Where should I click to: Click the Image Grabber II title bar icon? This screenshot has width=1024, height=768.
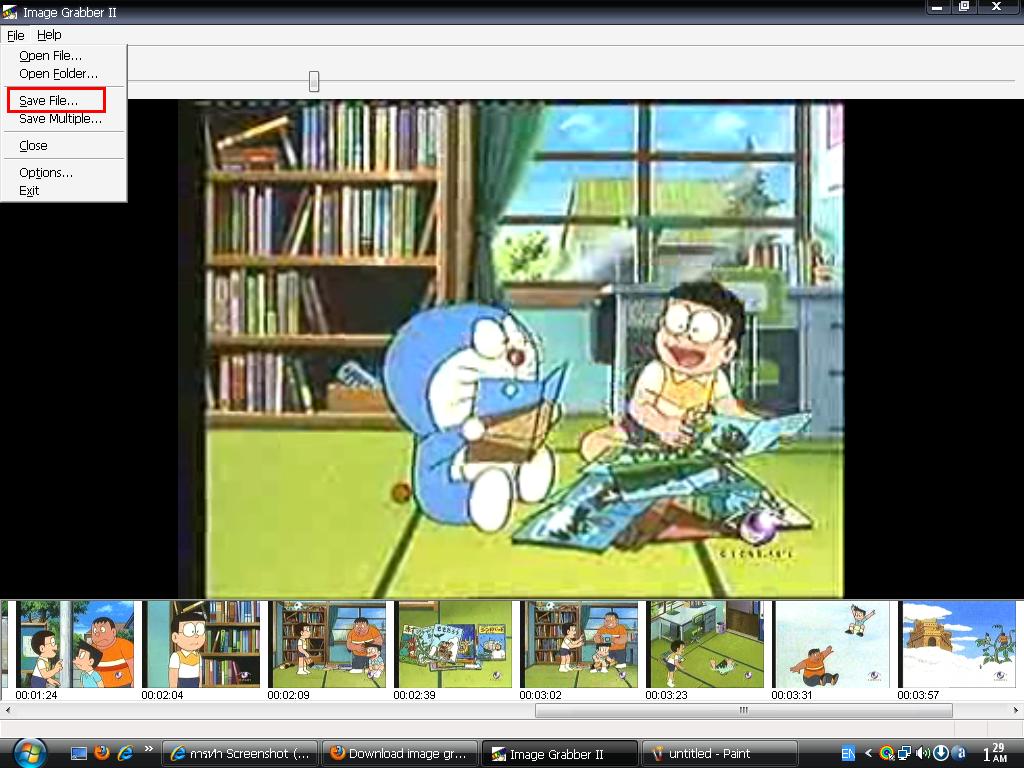pos(10,12)
